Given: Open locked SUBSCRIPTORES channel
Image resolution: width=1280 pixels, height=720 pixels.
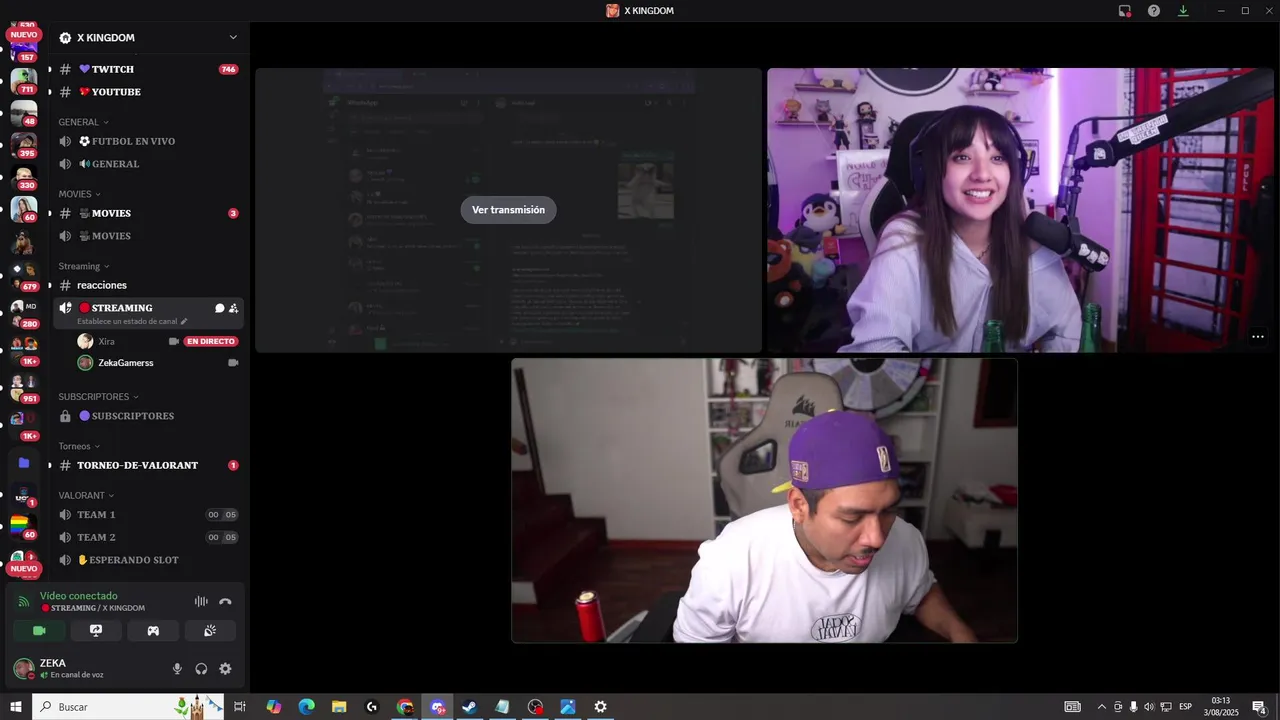Looking at the screenshot, I should [148, 416].
